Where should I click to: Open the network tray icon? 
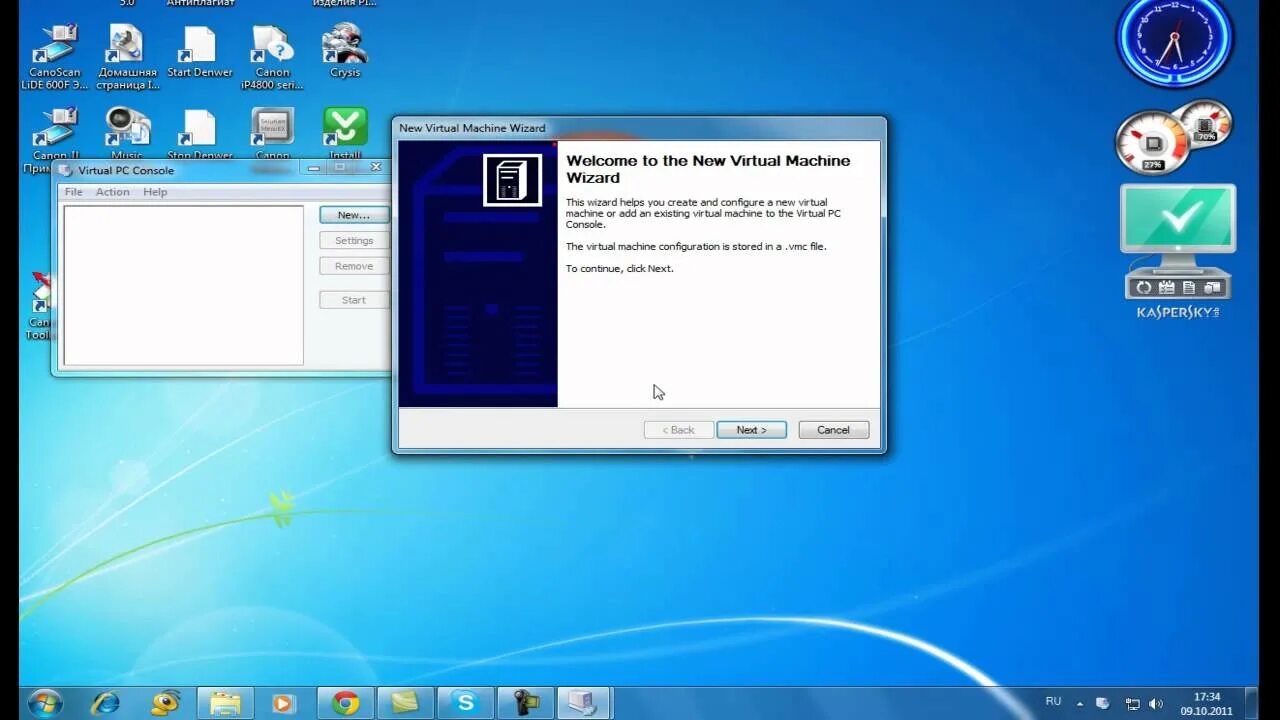[x=1132, y=704]
